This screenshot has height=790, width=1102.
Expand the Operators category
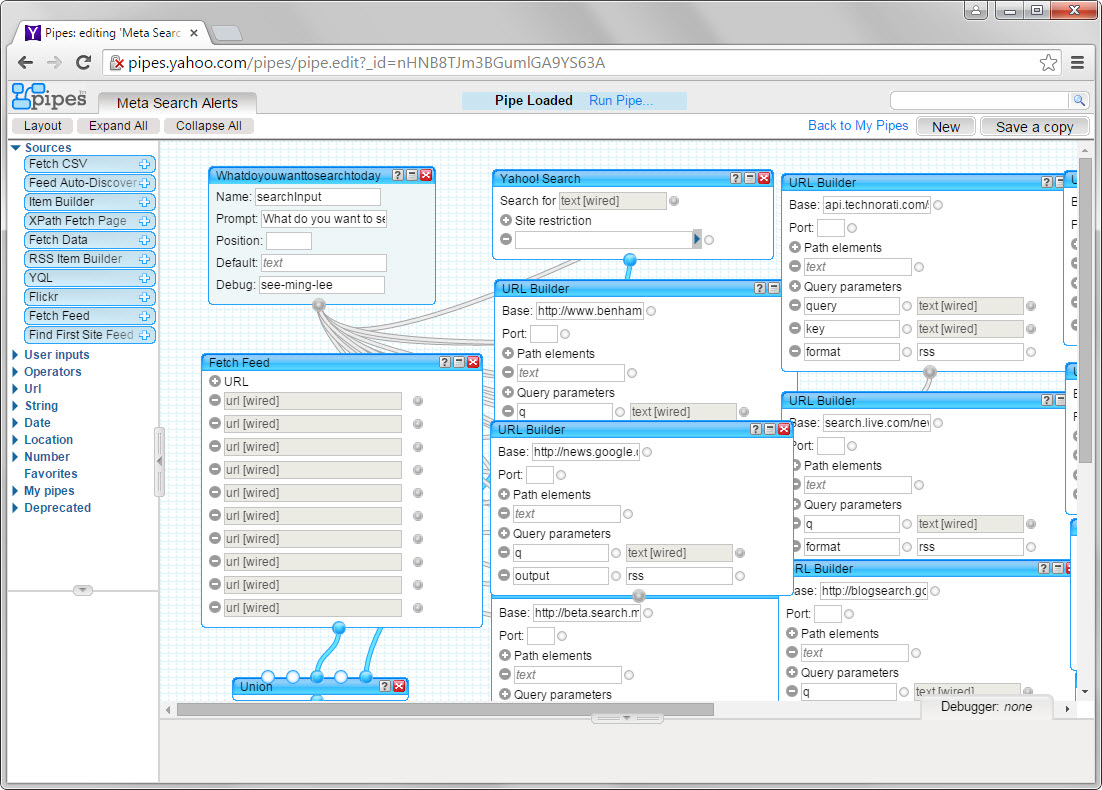point(15,372)
